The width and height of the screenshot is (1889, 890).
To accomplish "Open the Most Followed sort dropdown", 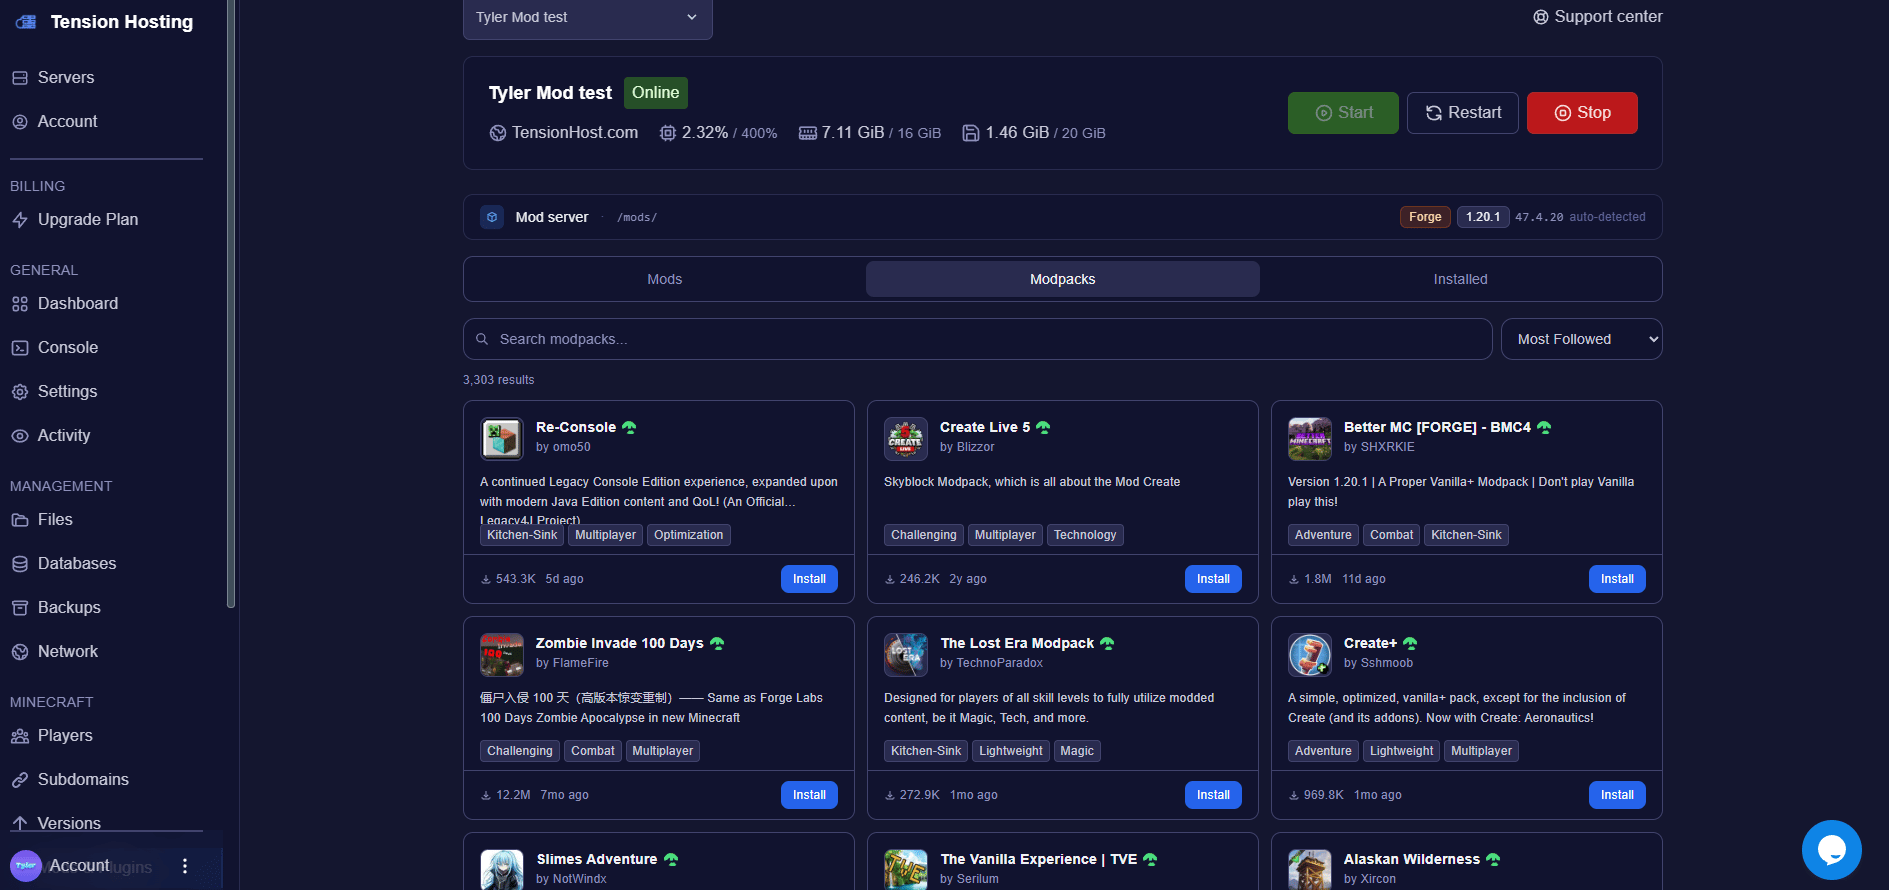I will [x=1582, y=339].
